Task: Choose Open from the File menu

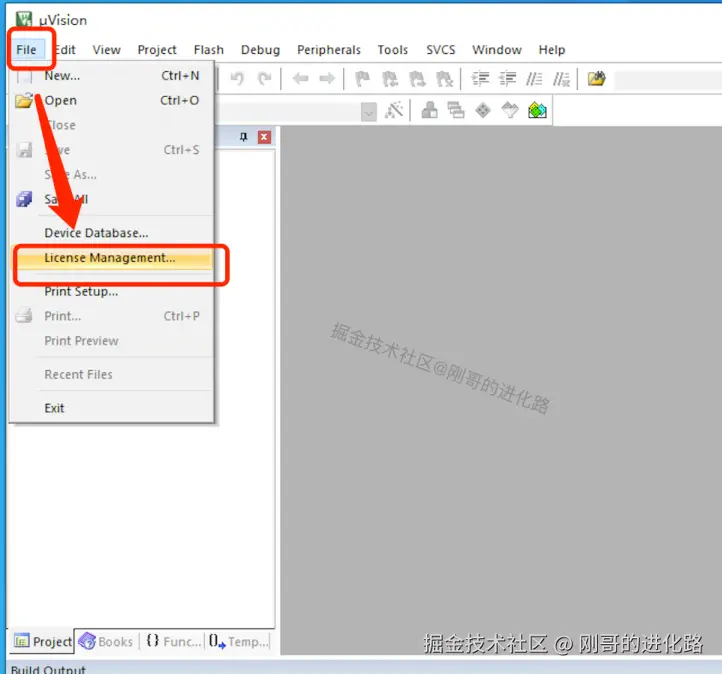Action: [112, 100]
